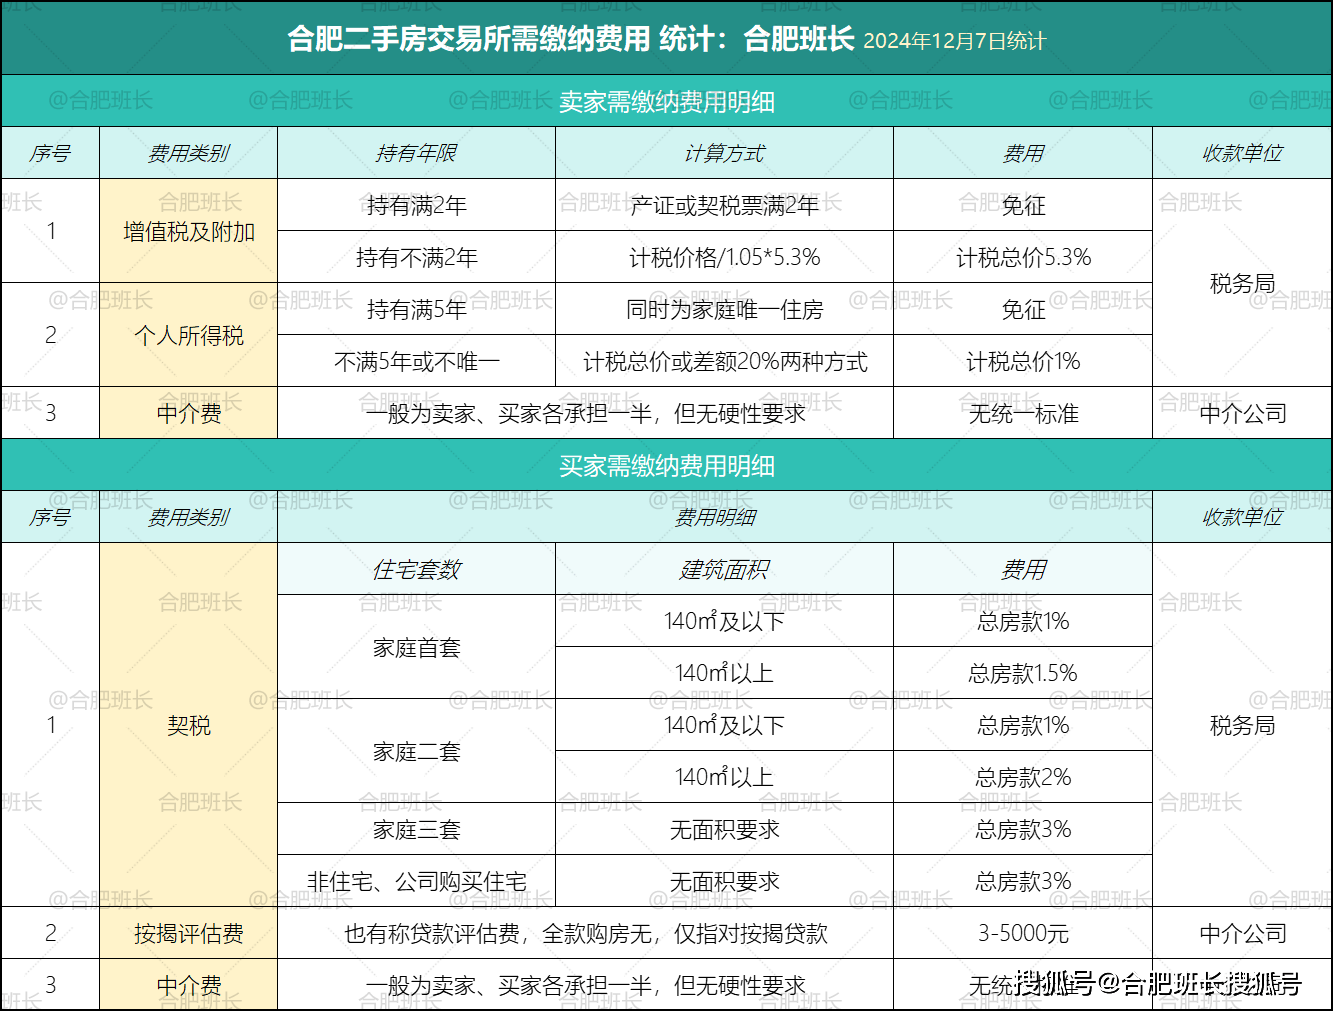Click the 收款单位 header in the seller table
The image size is (1333, 1011).
[1242, 153]
